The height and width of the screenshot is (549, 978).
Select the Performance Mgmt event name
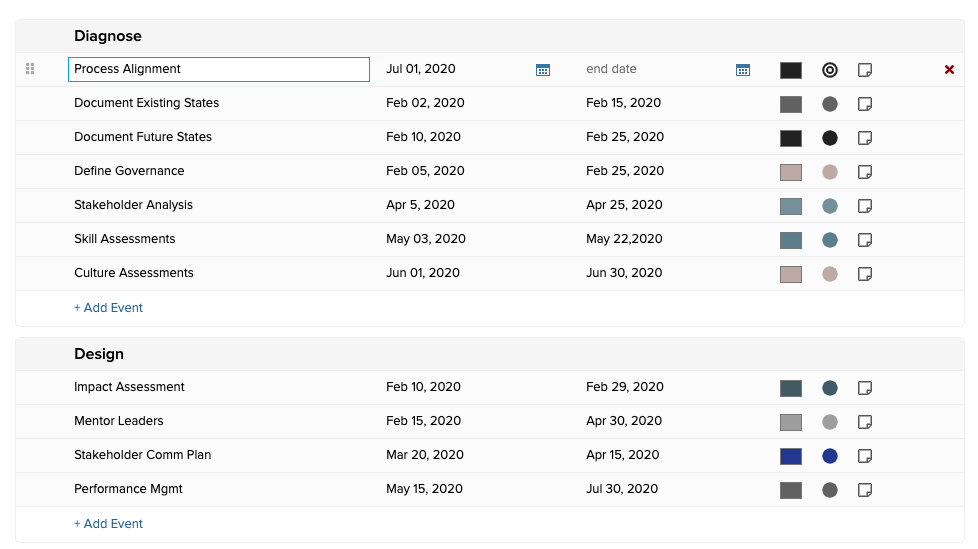[128, 488]
